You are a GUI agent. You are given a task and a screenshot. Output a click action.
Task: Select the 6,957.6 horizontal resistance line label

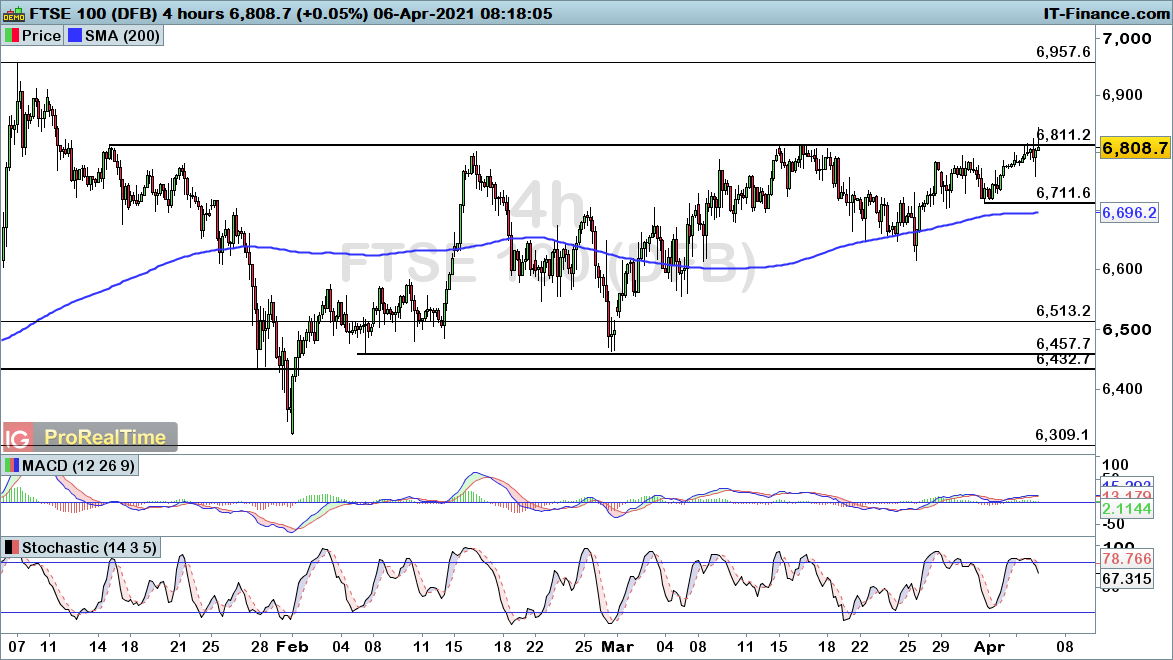click(x=1062, y=52)
